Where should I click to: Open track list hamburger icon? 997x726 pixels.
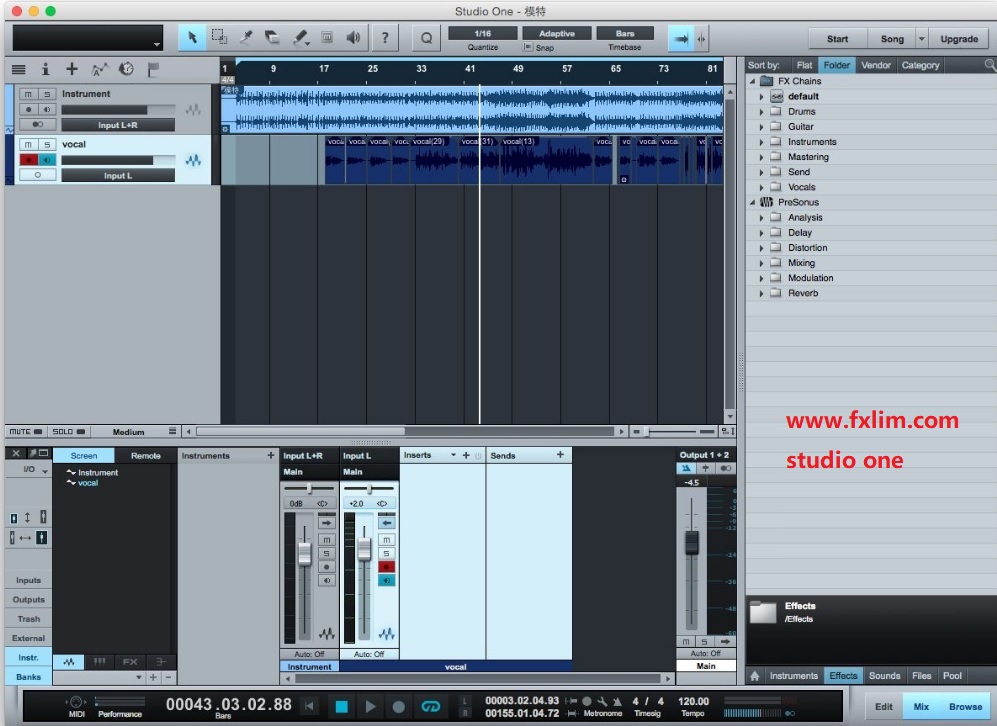pos(19,69)
